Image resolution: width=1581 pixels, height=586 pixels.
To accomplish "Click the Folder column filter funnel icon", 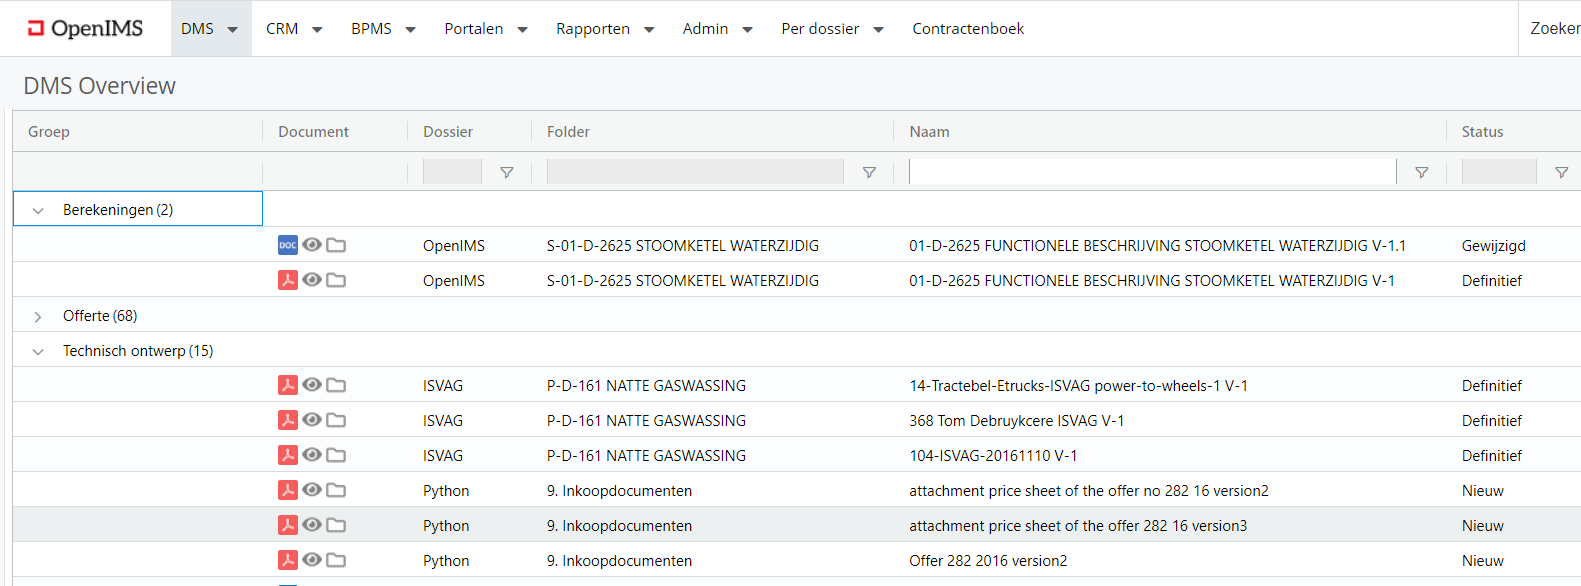I will pos(869,173).
